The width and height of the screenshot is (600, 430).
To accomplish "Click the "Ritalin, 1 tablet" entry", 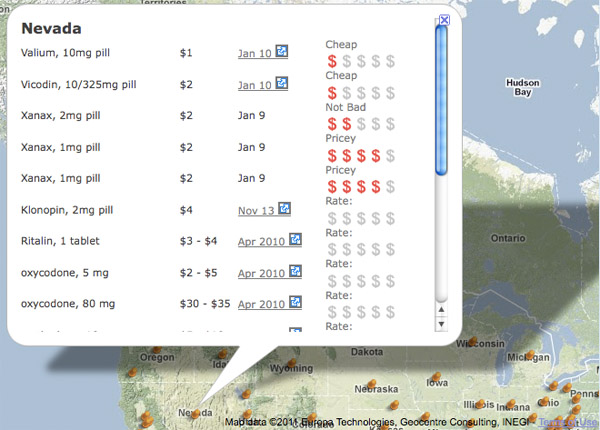I will (x=60, y=241).
